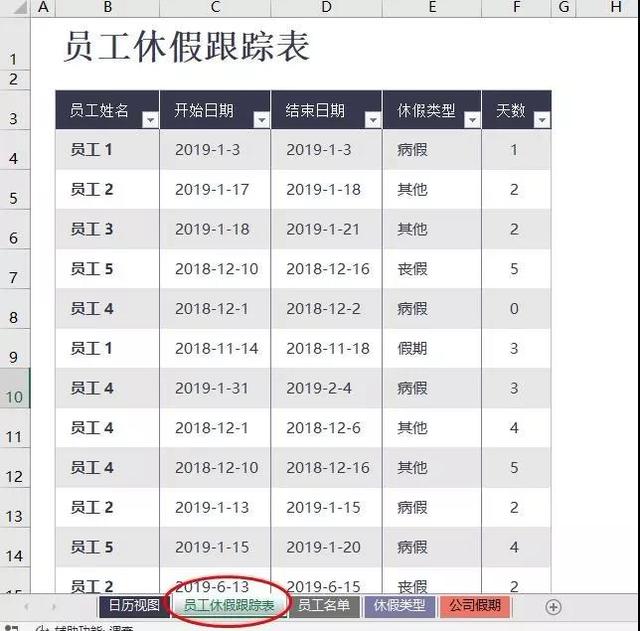Image resolution: width=640 pixels, height=631 pixels.
Task: Click end date 2019-1-20 cell
Action: pyautogui.click(x=326, y=547)
